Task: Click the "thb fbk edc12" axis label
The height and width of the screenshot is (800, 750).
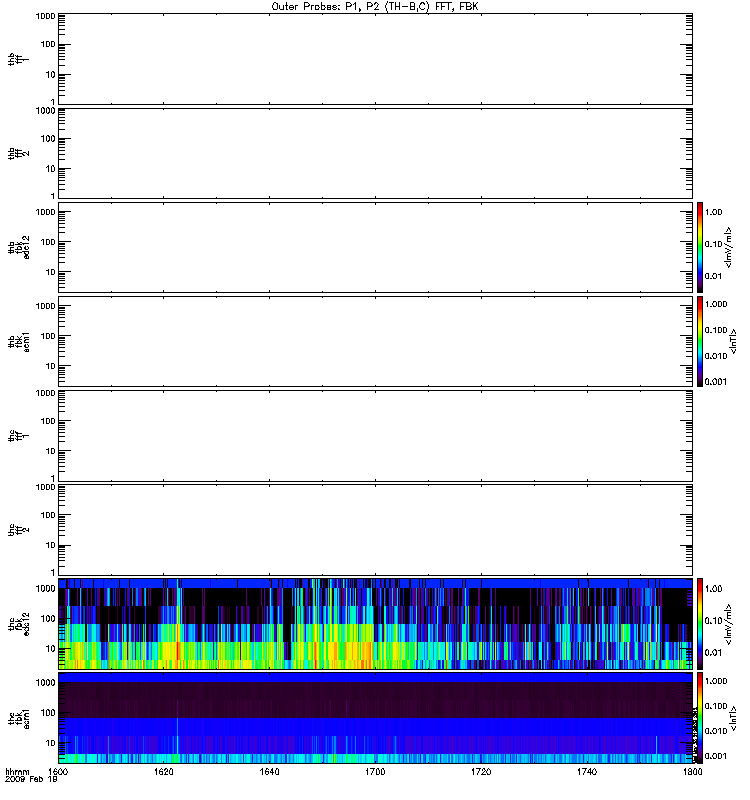Action: [18, 247]
